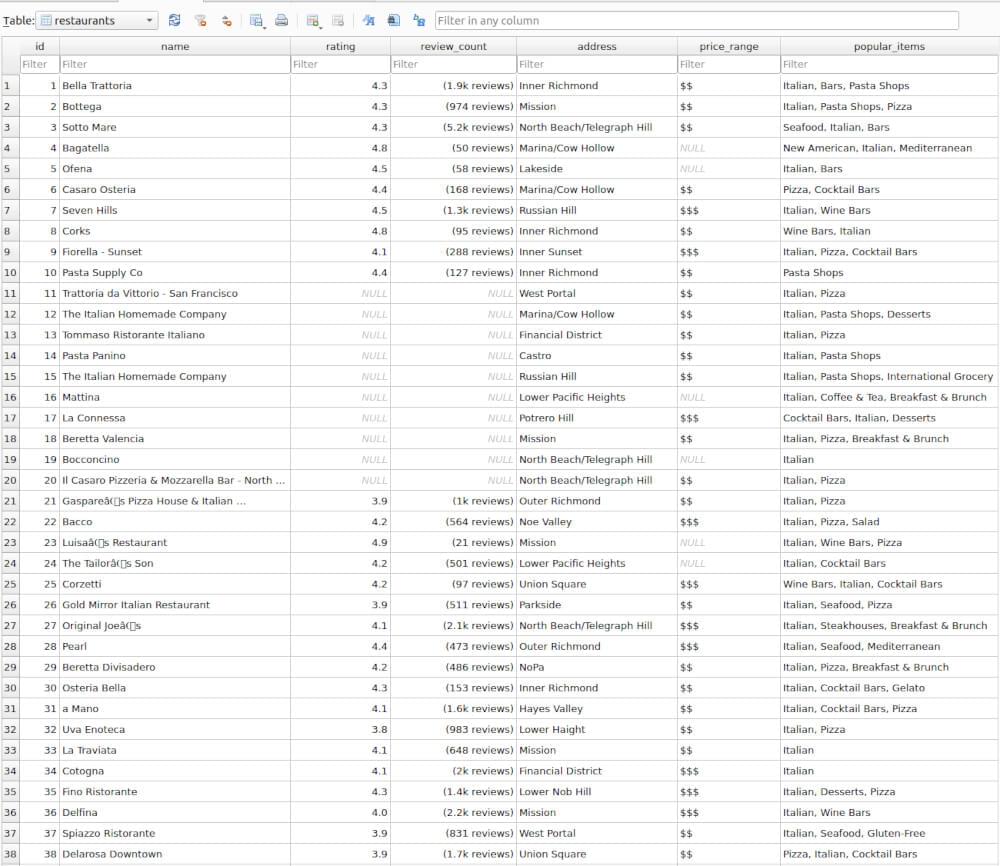Insert a new record into the table
Image resolution: width=1000 pixels, height=866 pixels.
312,20
